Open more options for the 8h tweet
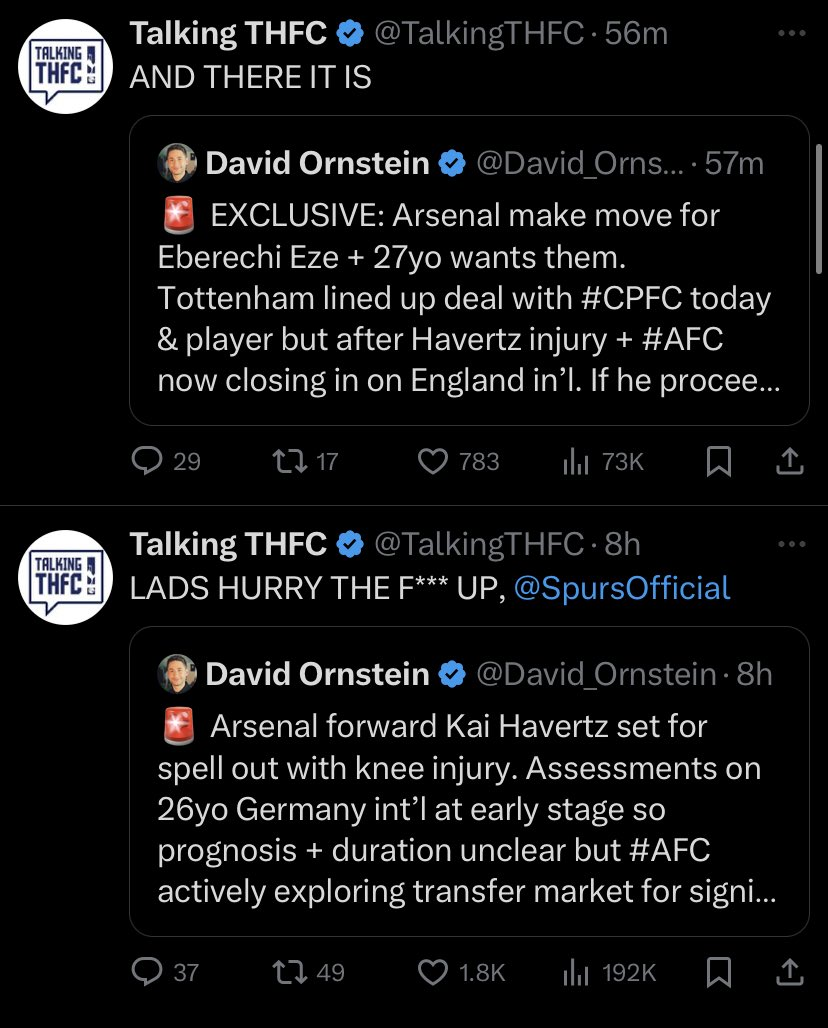Image resolution: width=828 pixels, height=1028 pixels. click(x=791, y=544)
